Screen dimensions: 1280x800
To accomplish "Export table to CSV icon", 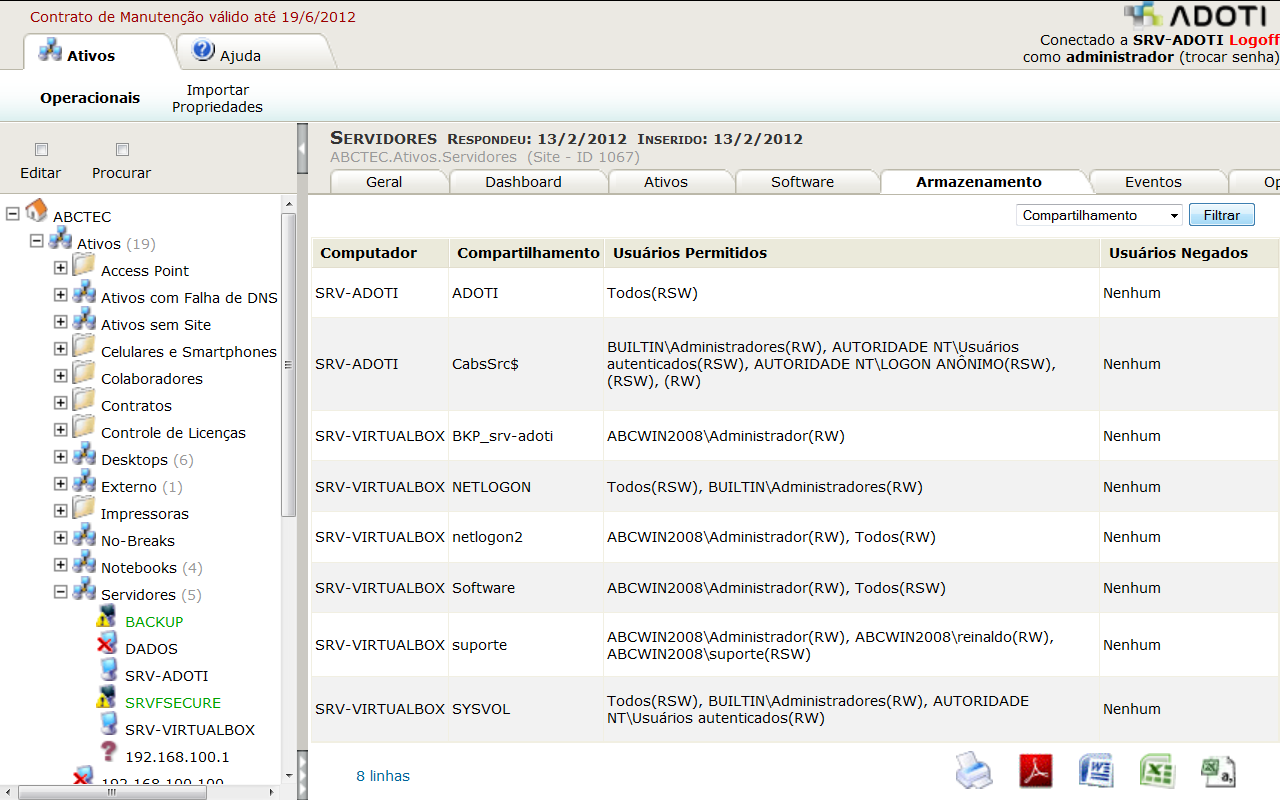I will [x=1218, y=771].
